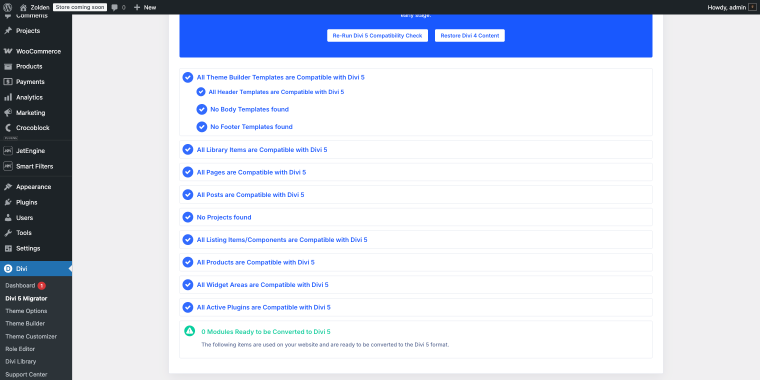Screen dimensions: 760x380
Task: Open Support Center submenu item
Action: tap(26, 374)
